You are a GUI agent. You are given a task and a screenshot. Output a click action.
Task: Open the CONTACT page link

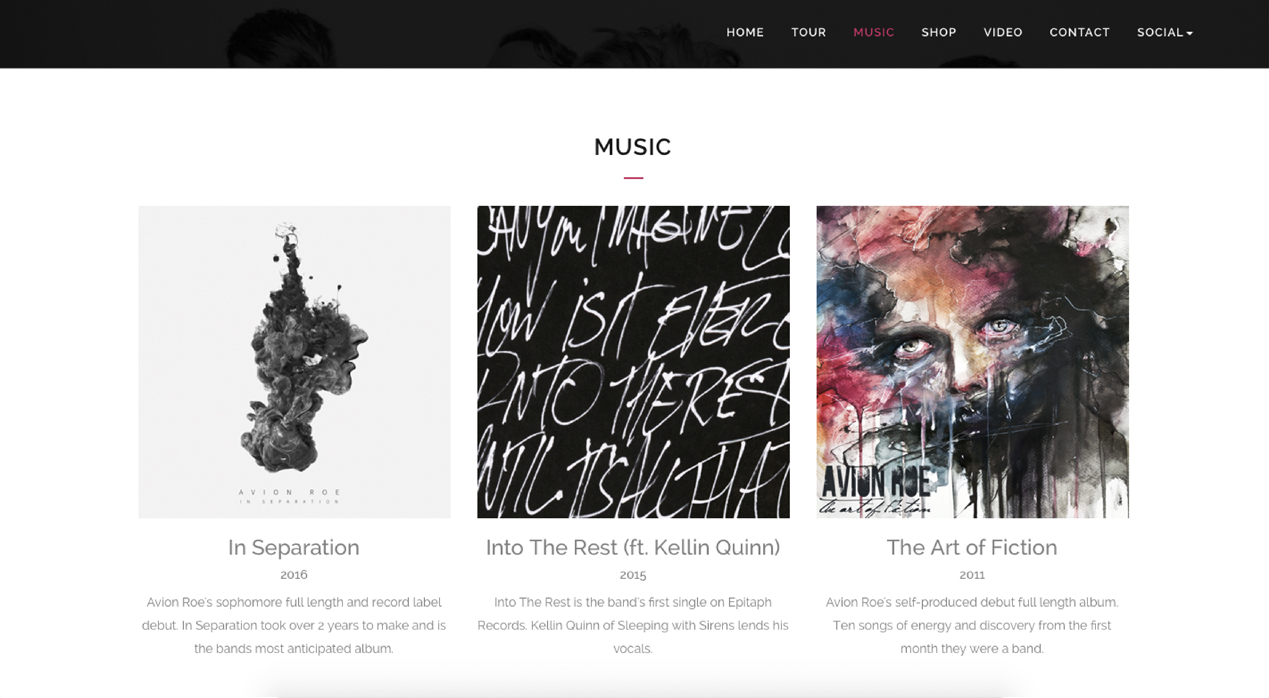[x=1079, y=33]
